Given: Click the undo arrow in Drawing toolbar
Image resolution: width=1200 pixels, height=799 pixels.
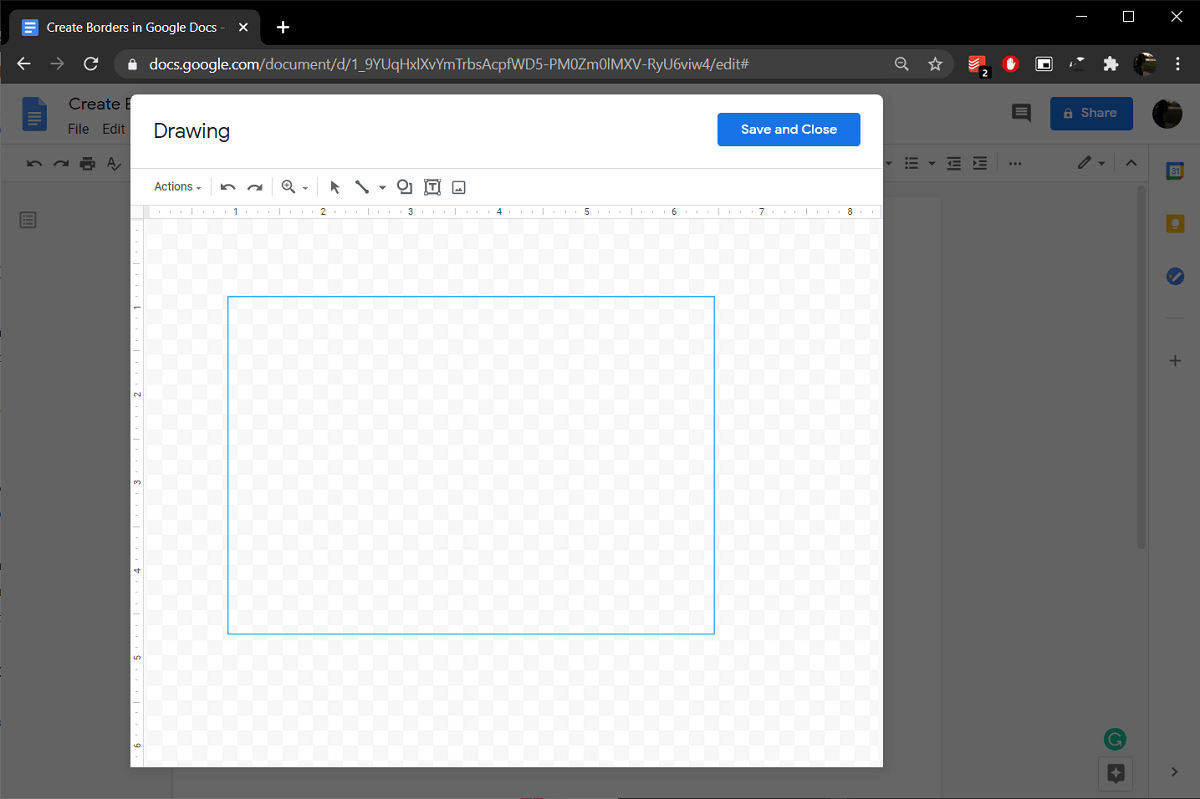Looking at the screenshot, I should pyautogui.click(x=228, y=187).
